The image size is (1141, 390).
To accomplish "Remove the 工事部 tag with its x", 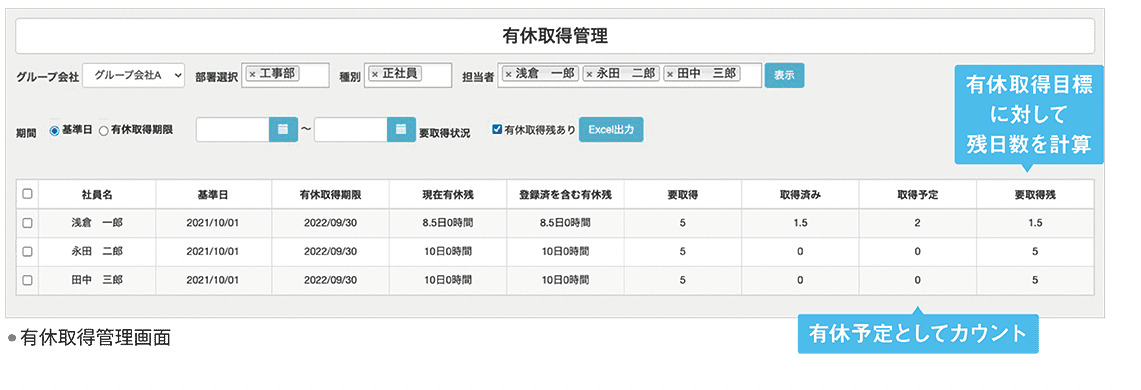I will click(x=252, y=74).
